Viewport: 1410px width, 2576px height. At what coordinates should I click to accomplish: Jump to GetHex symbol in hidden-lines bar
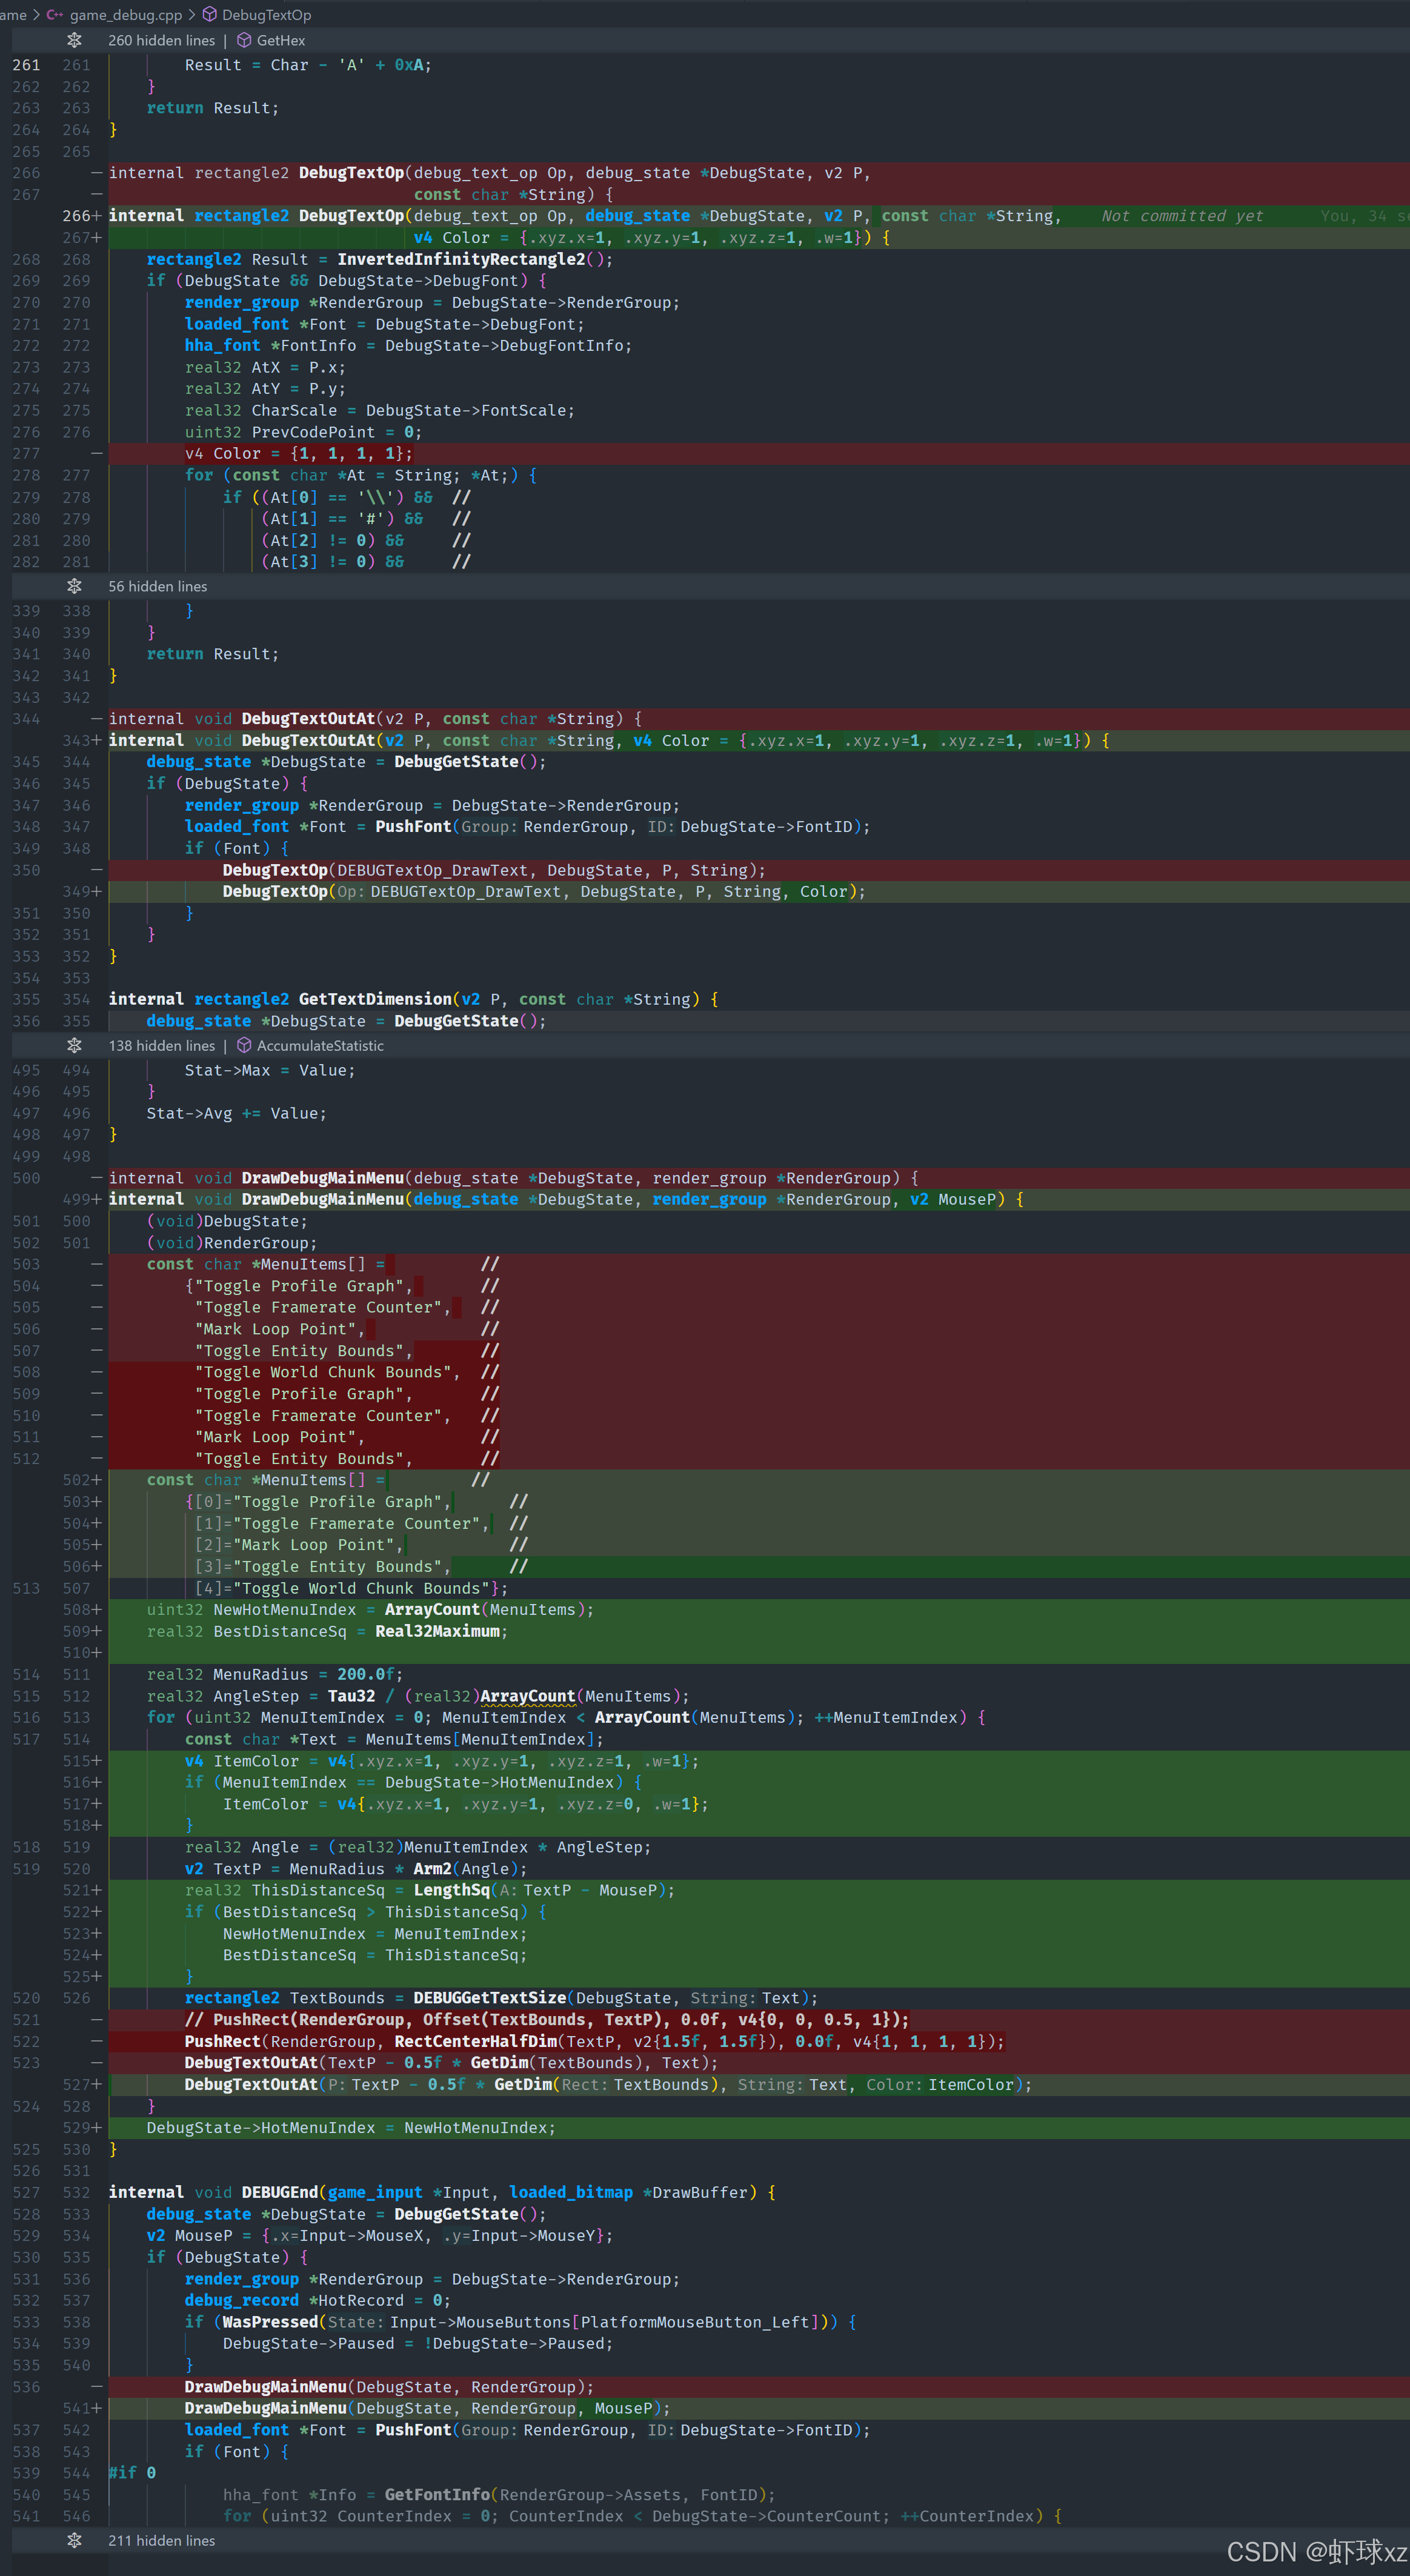coord(281,40)
